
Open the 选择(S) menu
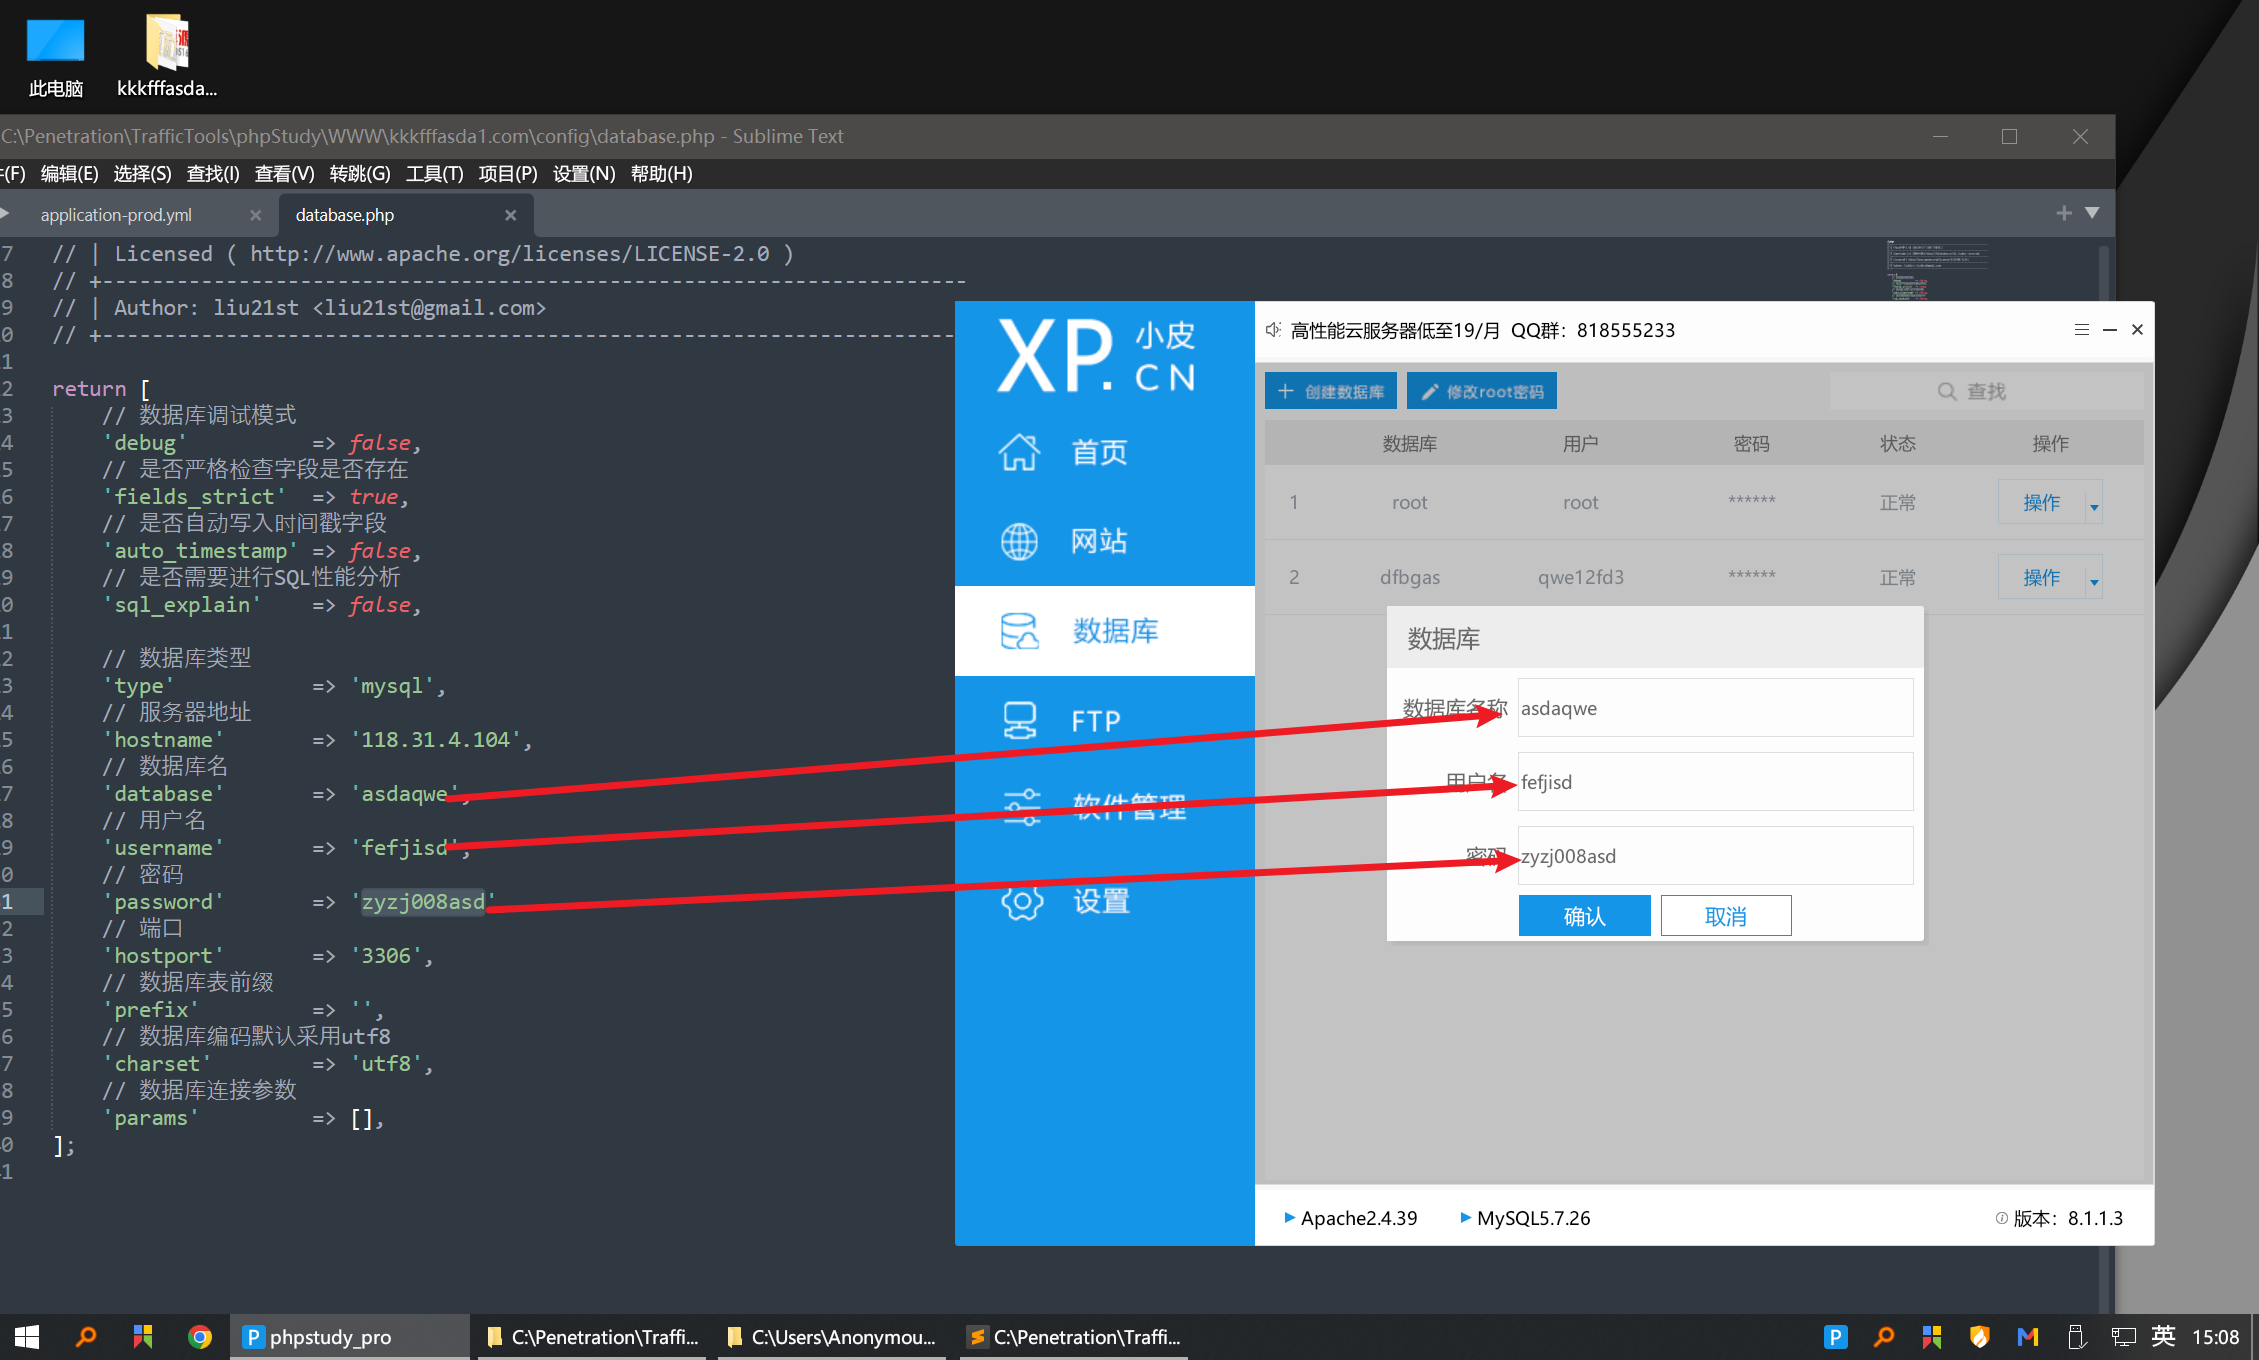click(142, 174)
